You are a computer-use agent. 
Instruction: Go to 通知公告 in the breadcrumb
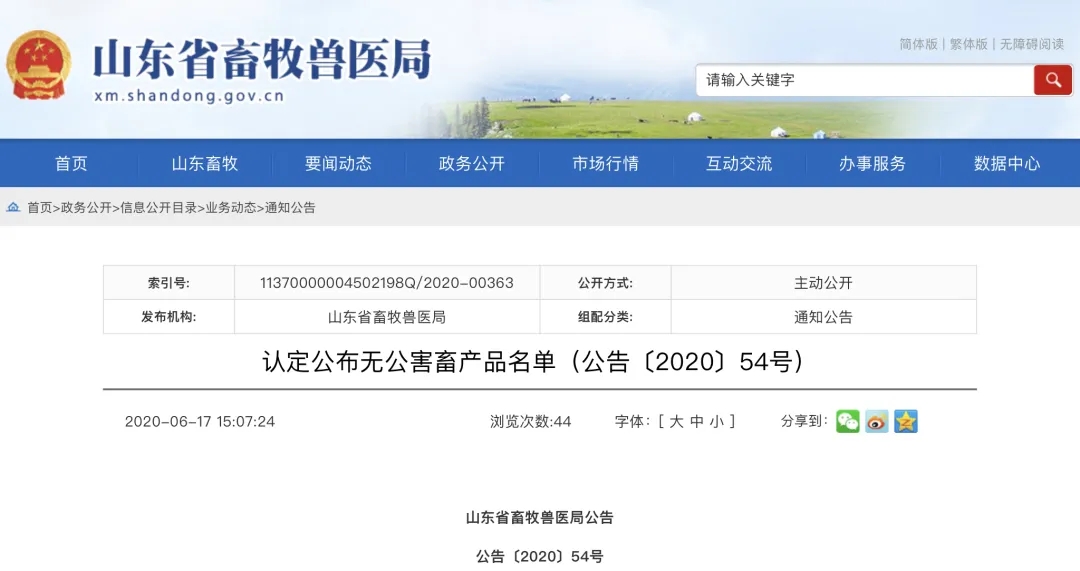290,207
